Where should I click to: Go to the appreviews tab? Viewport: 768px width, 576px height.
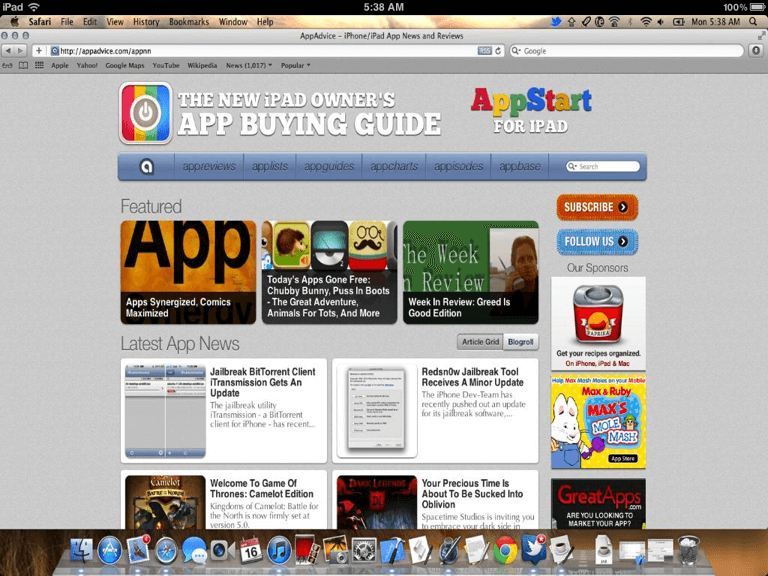[209, 167]
